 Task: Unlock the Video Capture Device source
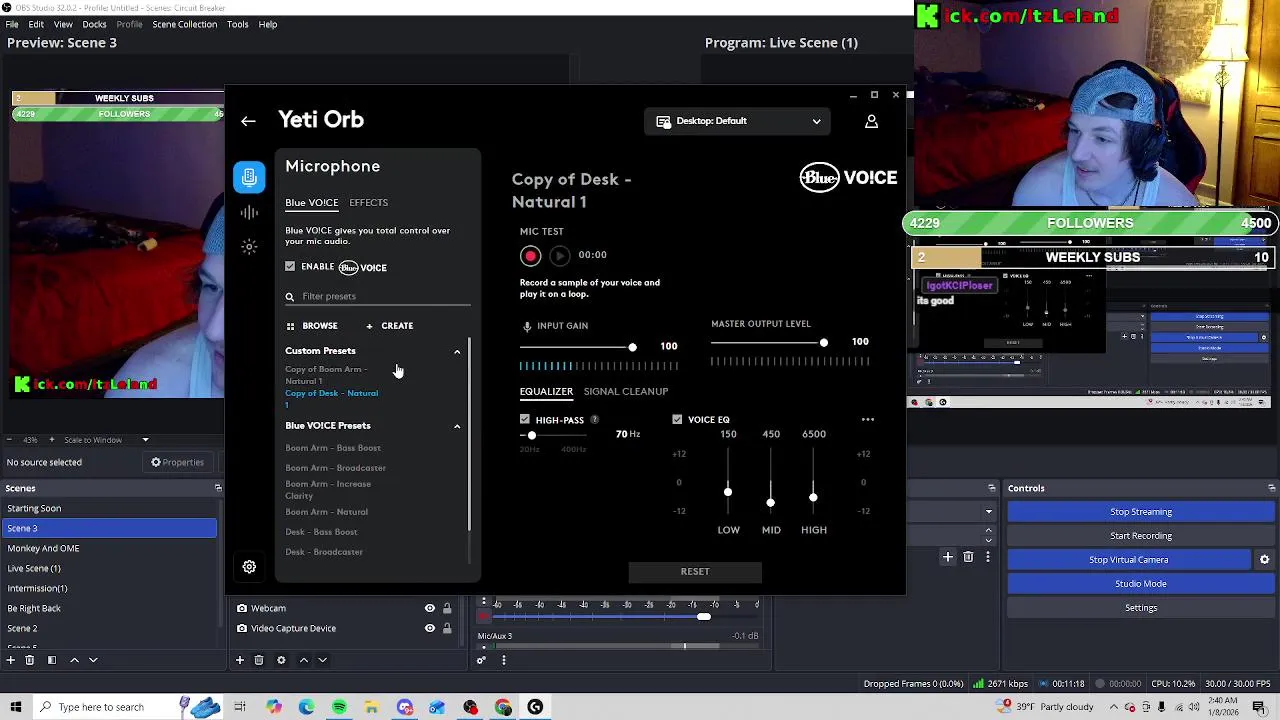[x=447, y=628]
